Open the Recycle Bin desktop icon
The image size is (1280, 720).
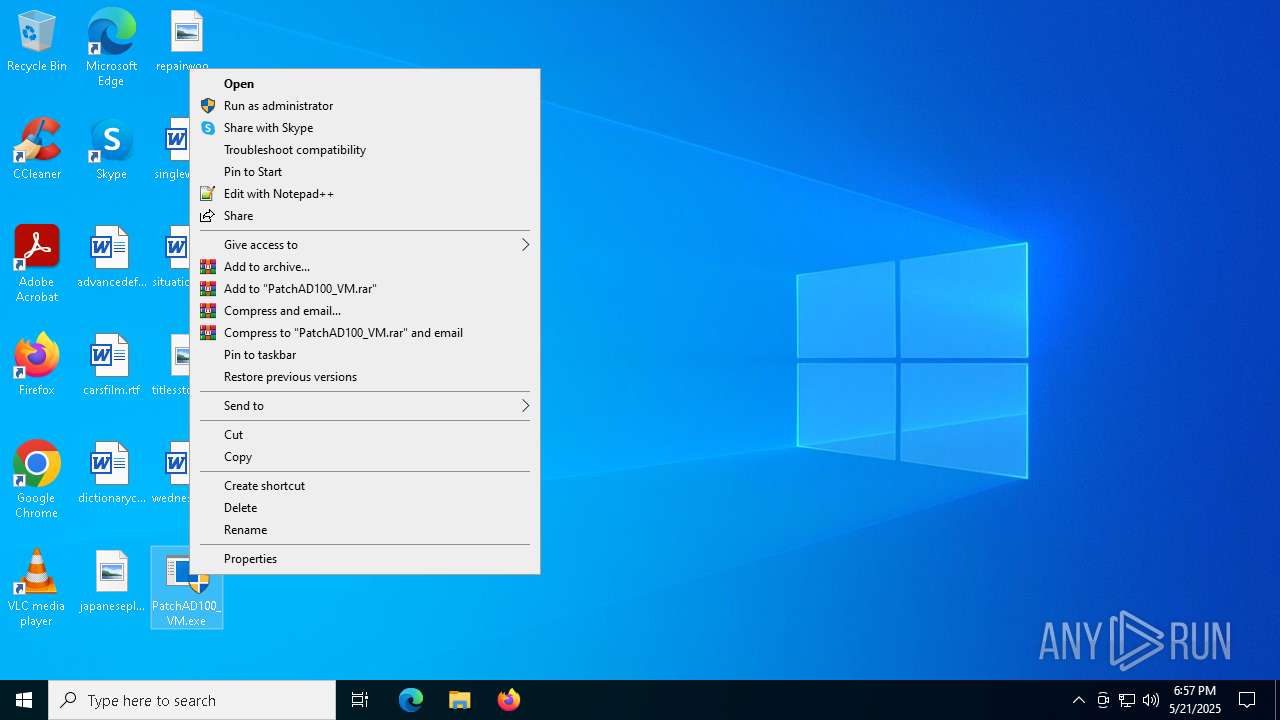[x=37, y=41]
